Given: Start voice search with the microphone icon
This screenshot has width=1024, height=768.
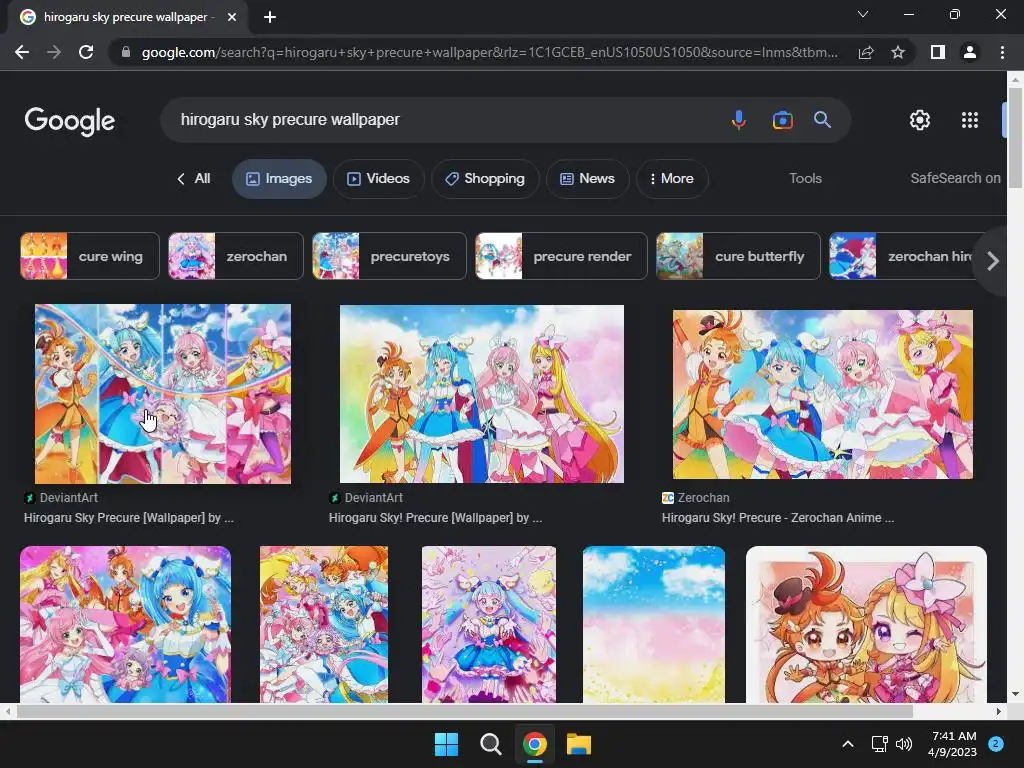Looking at the screenshot, I should [739, 120].
